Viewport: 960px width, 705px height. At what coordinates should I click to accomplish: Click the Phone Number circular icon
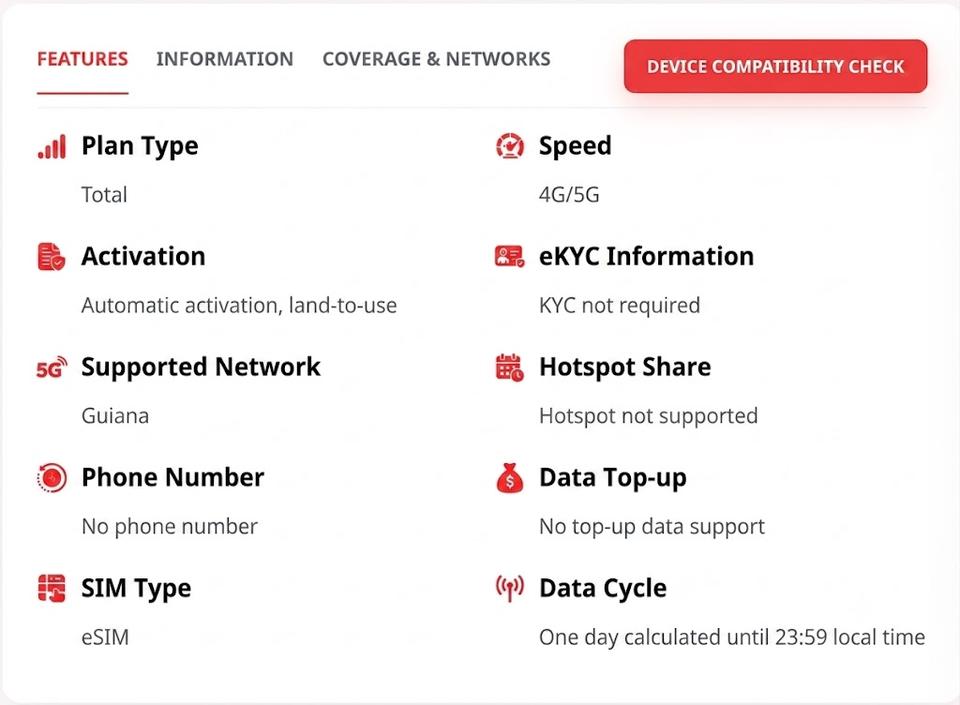click(x=51, y=478)
